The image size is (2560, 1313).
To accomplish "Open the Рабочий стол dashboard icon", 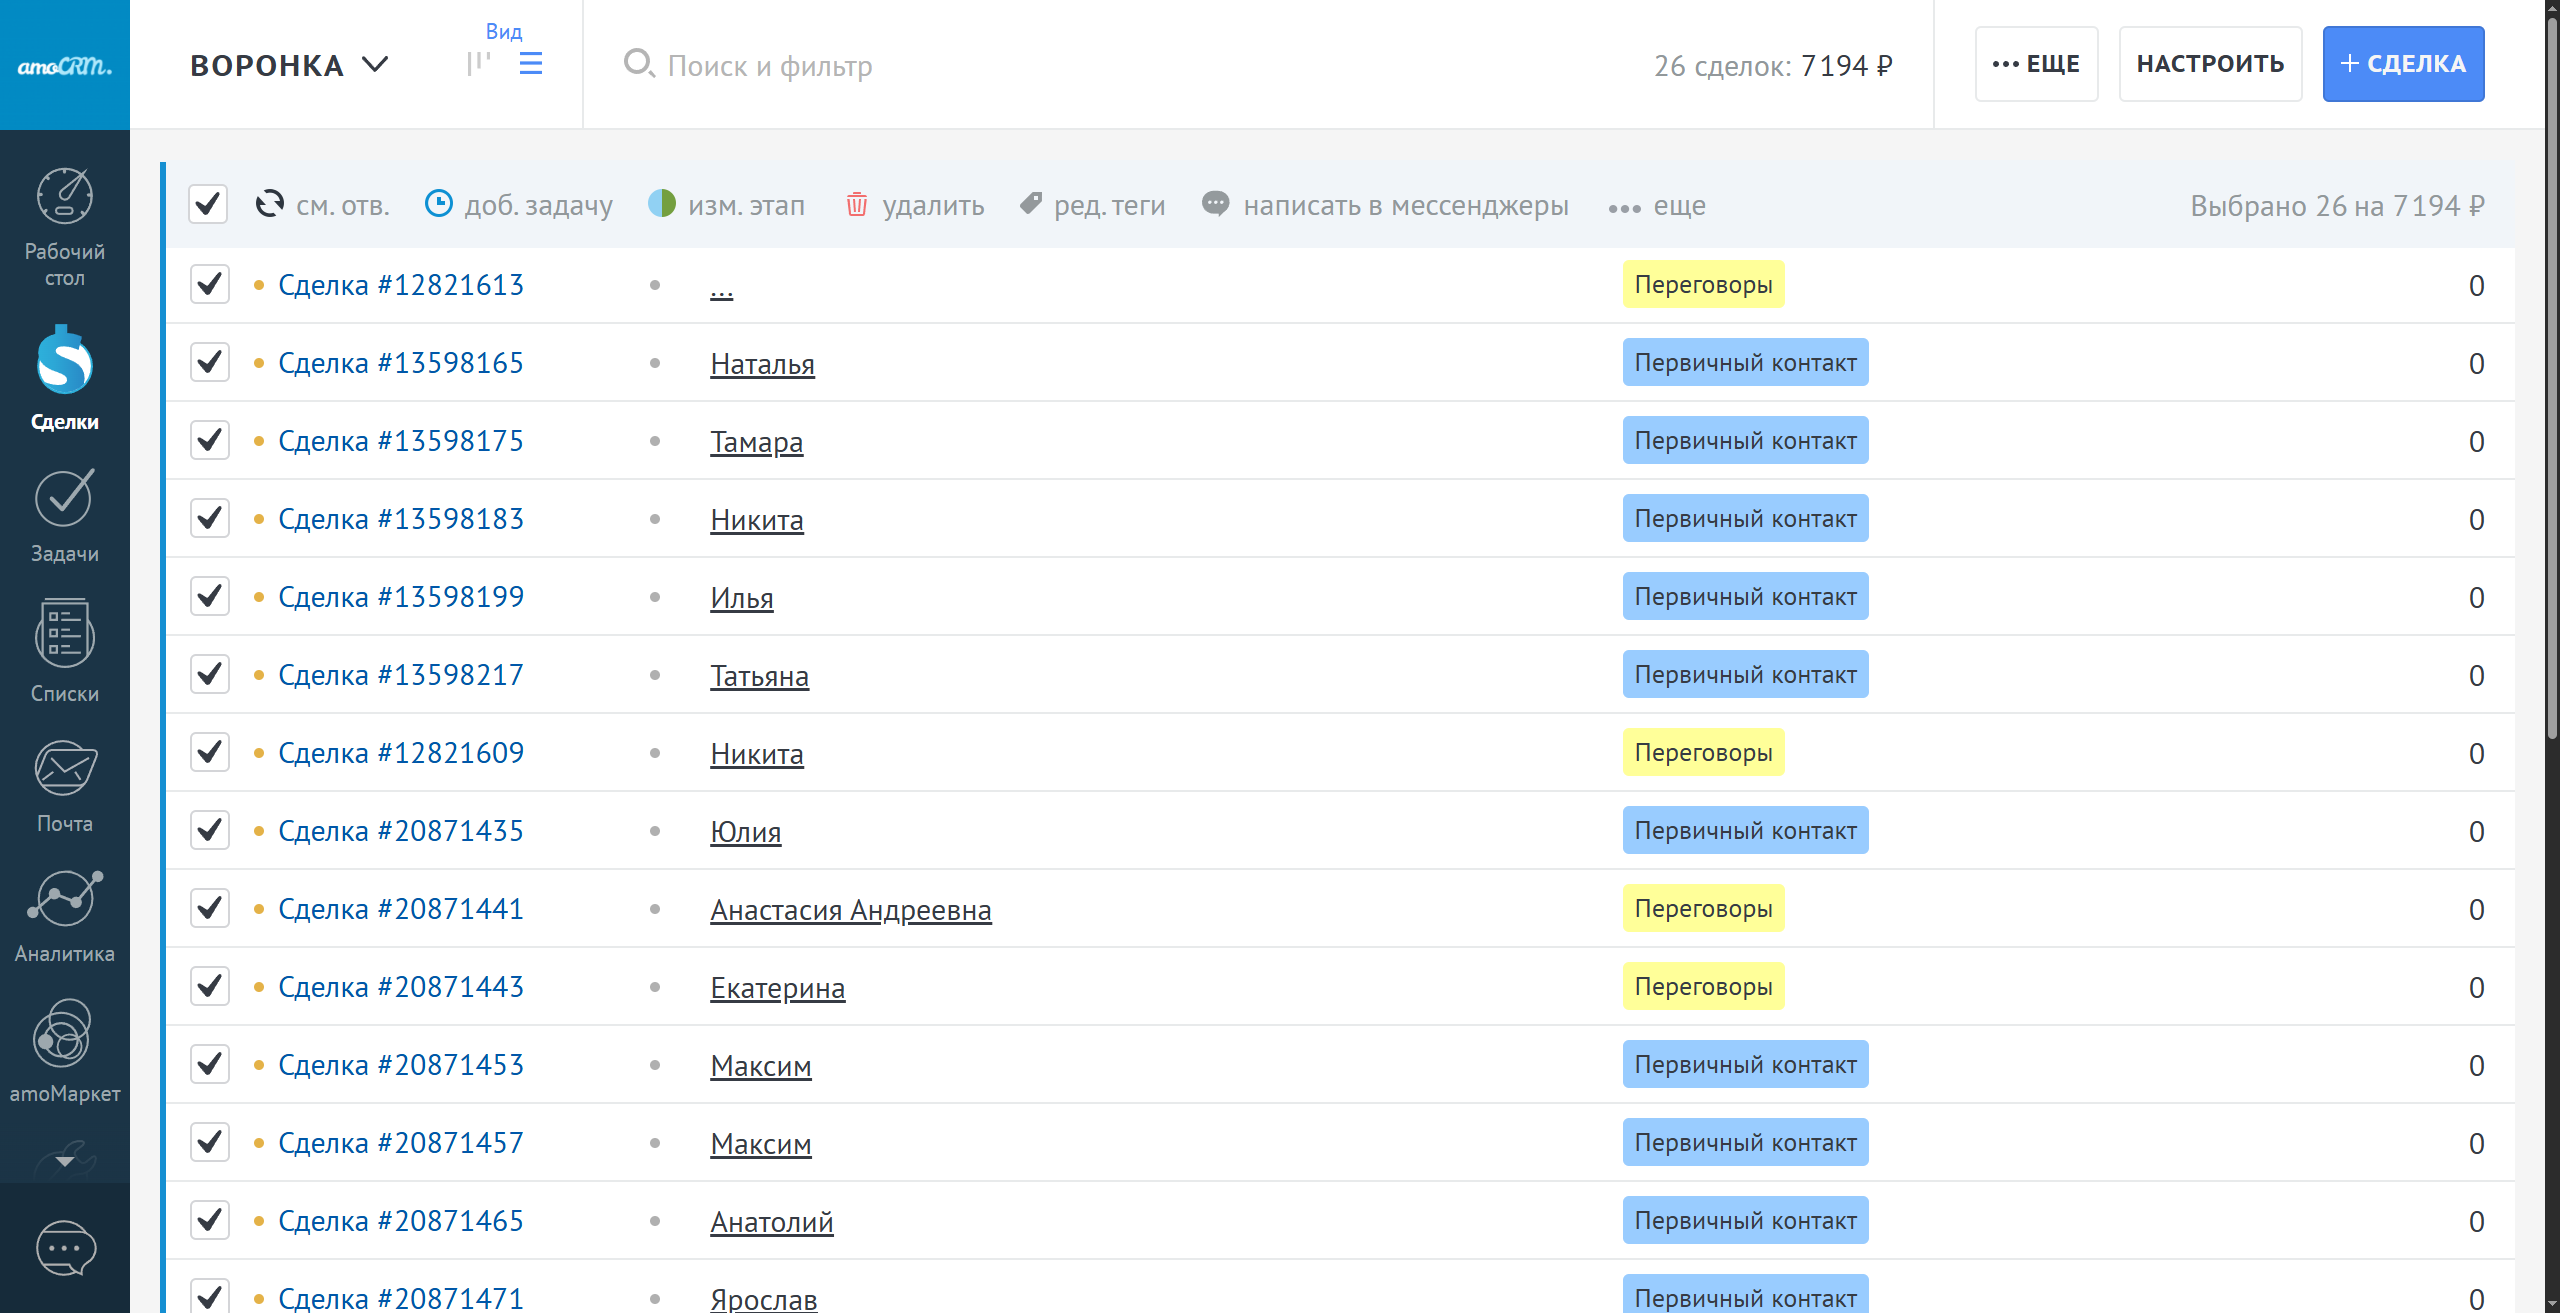I will (x=65, y=197).
